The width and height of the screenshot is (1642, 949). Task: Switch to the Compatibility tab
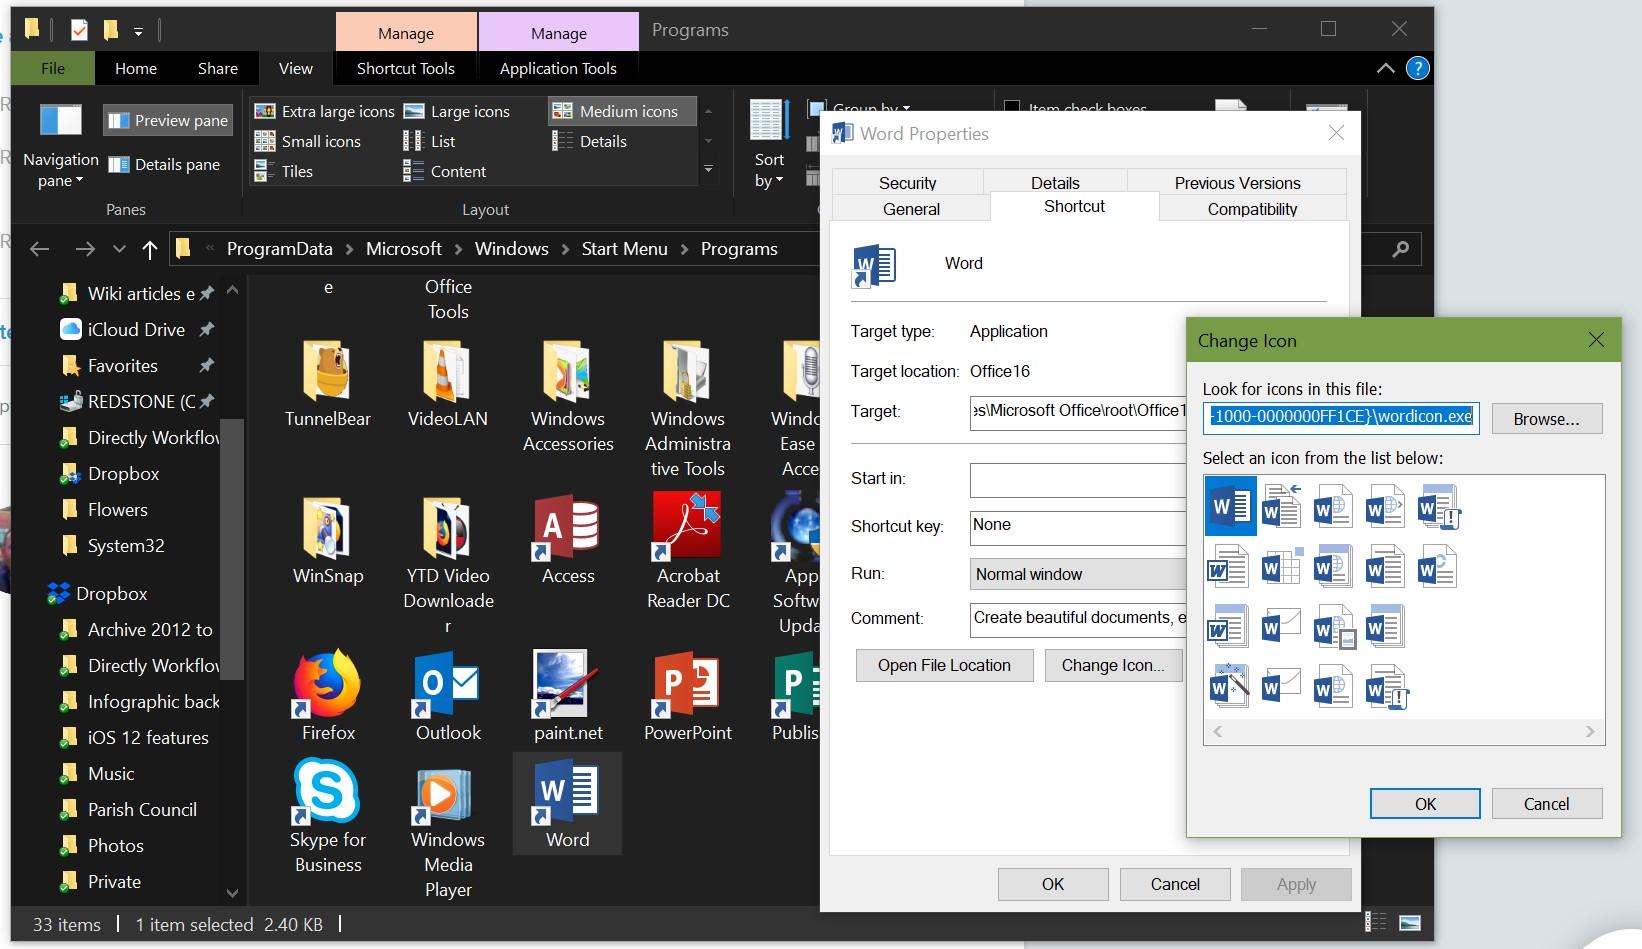(x=1252, y=209)
